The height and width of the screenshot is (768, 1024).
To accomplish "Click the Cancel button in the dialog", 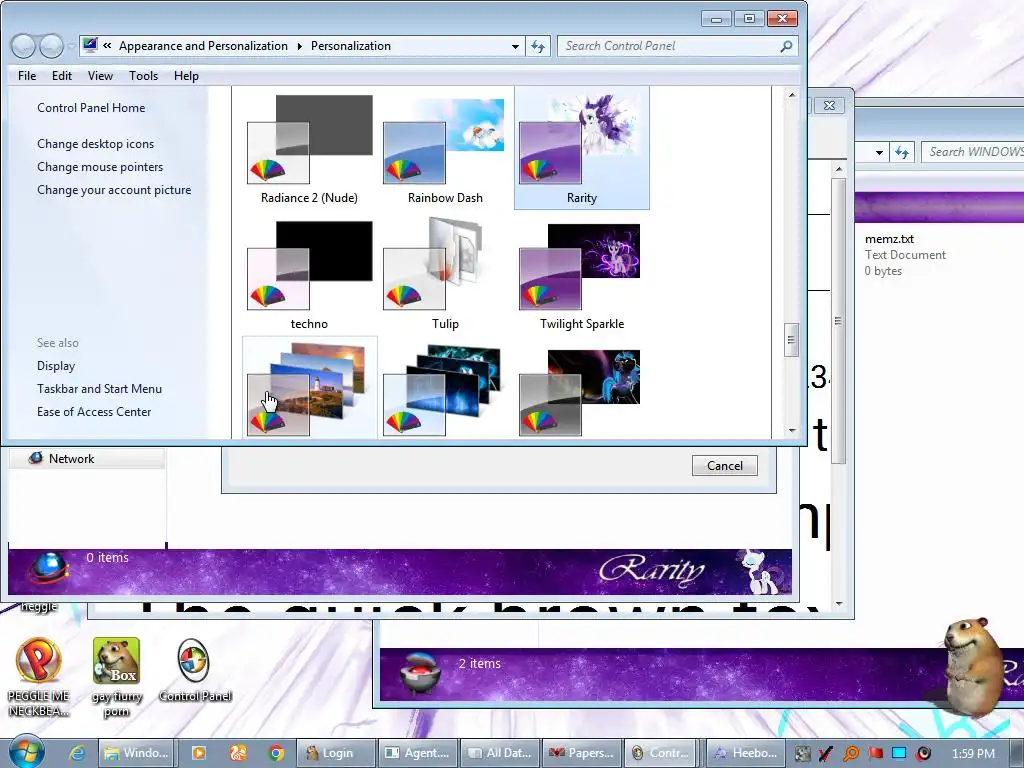I will [x=725, y=466].
